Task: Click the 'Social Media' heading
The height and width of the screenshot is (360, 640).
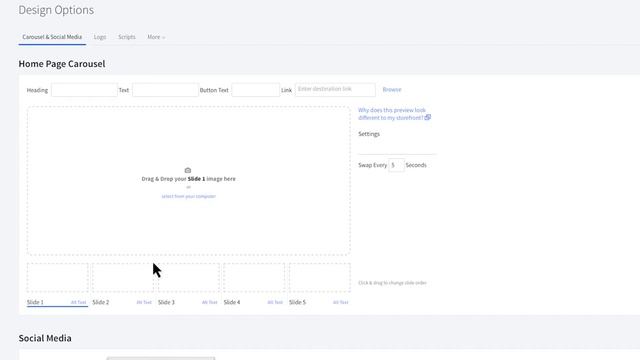Action: [45, 338]
